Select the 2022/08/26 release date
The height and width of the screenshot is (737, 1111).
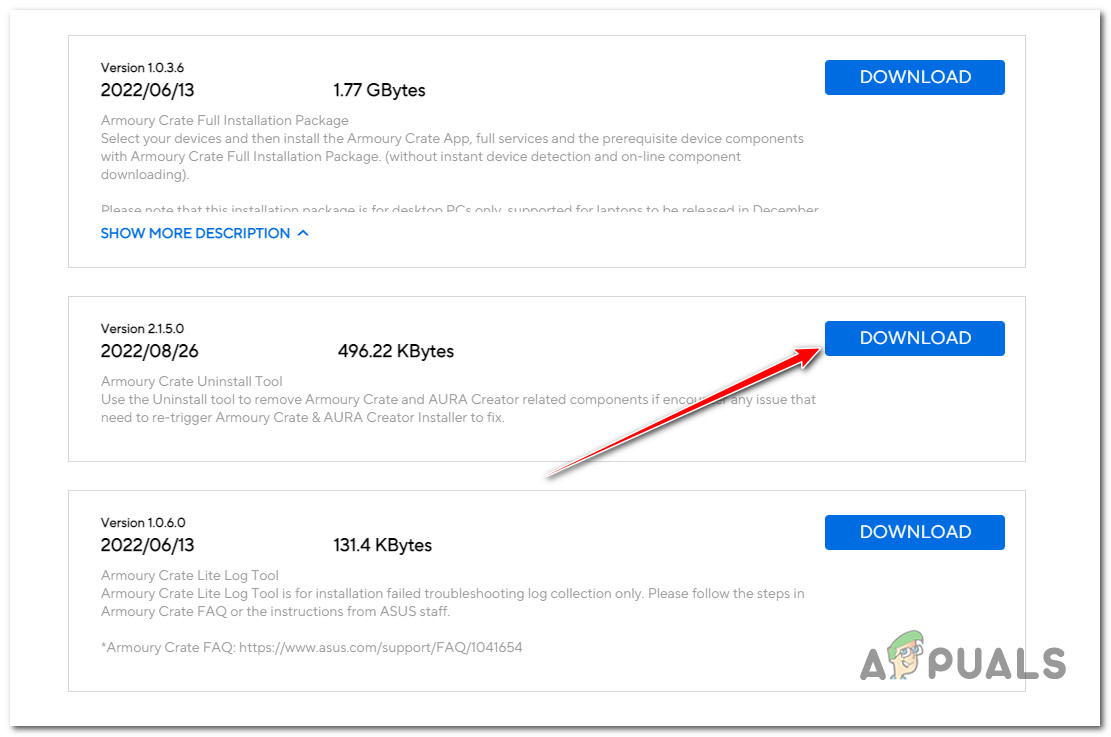pyautogui.click(x=149, y=351)
